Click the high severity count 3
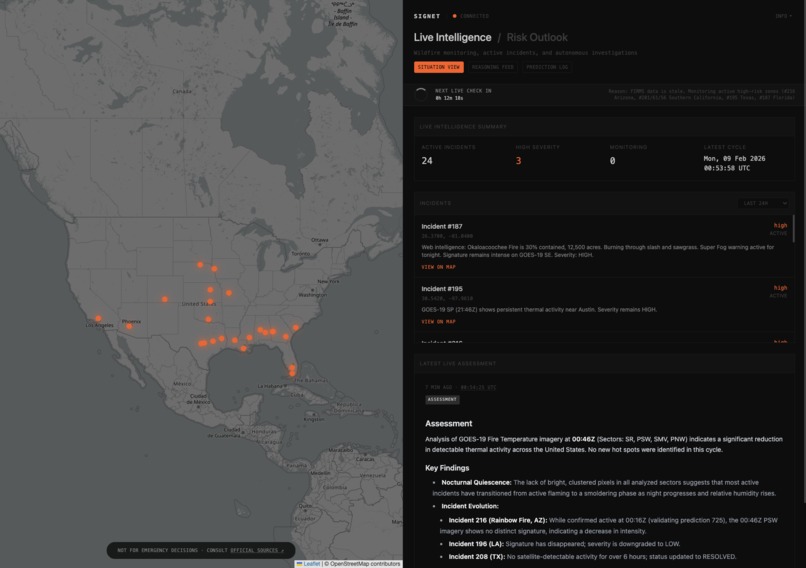Screen dimensions: 806x568 click(518, 161)
